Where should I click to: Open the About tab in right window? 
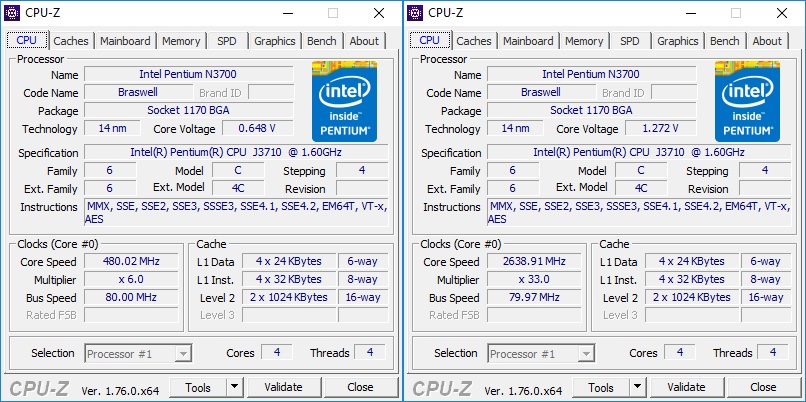767,41
